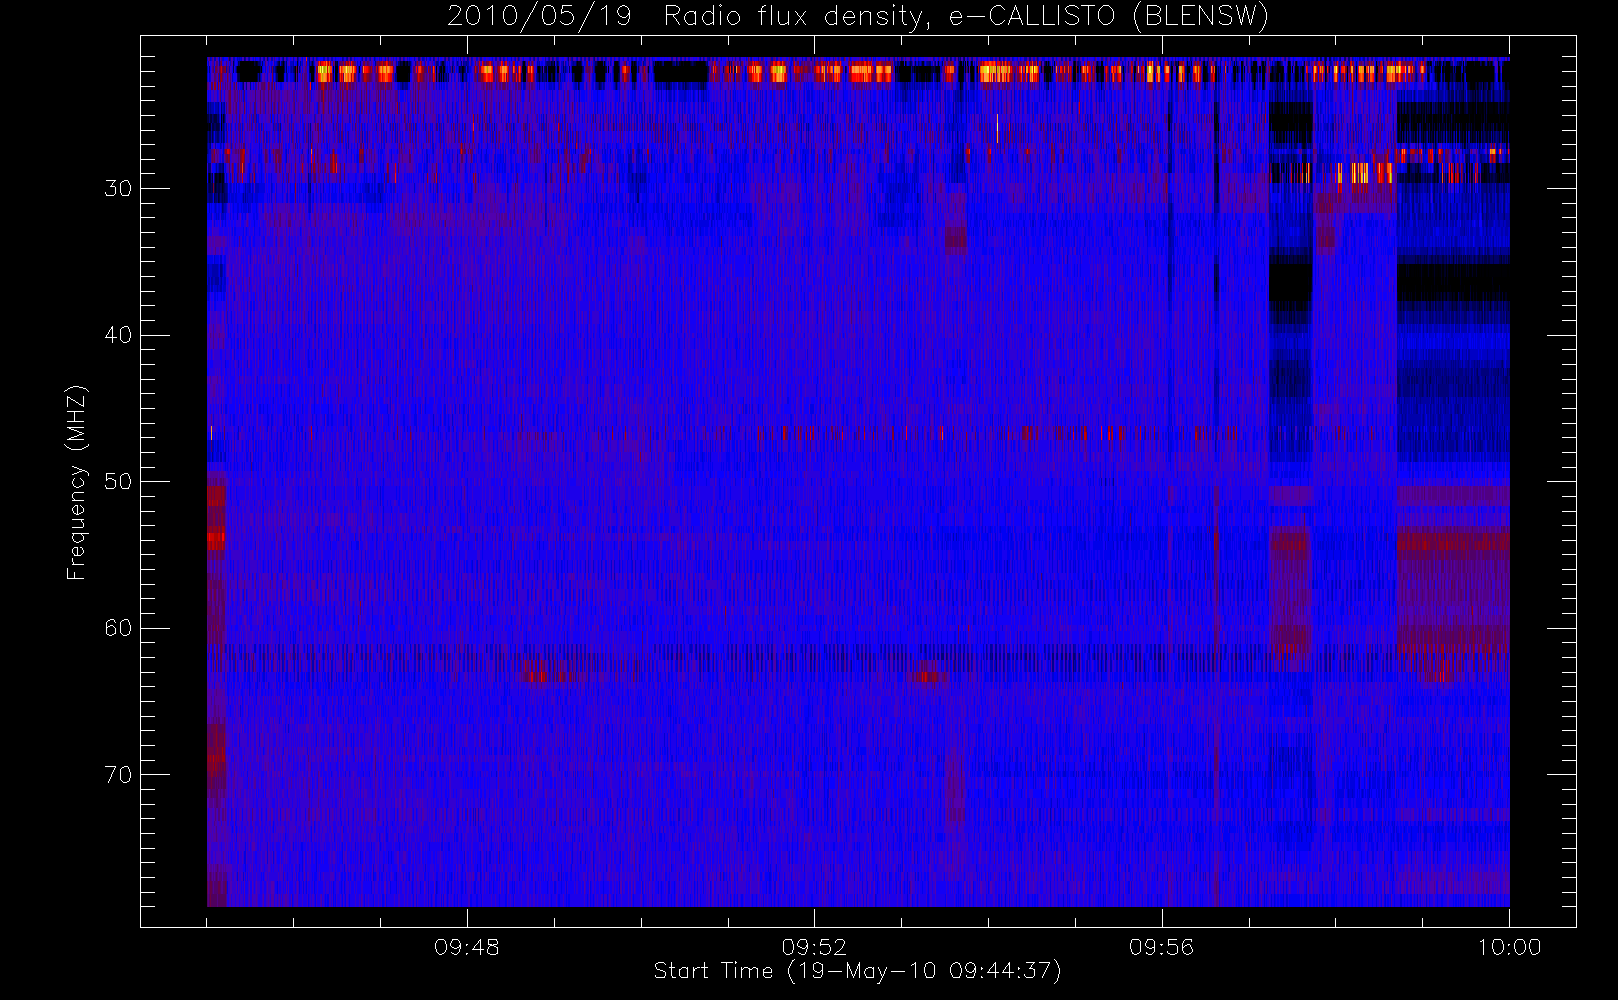Click the 'Start Time (19-May-10 09:44:37)' axis label

857,971
